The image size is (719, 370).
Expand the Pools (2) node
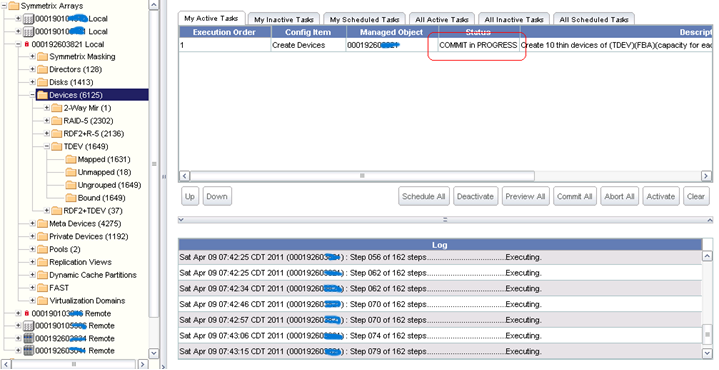(x=33, y=249)
